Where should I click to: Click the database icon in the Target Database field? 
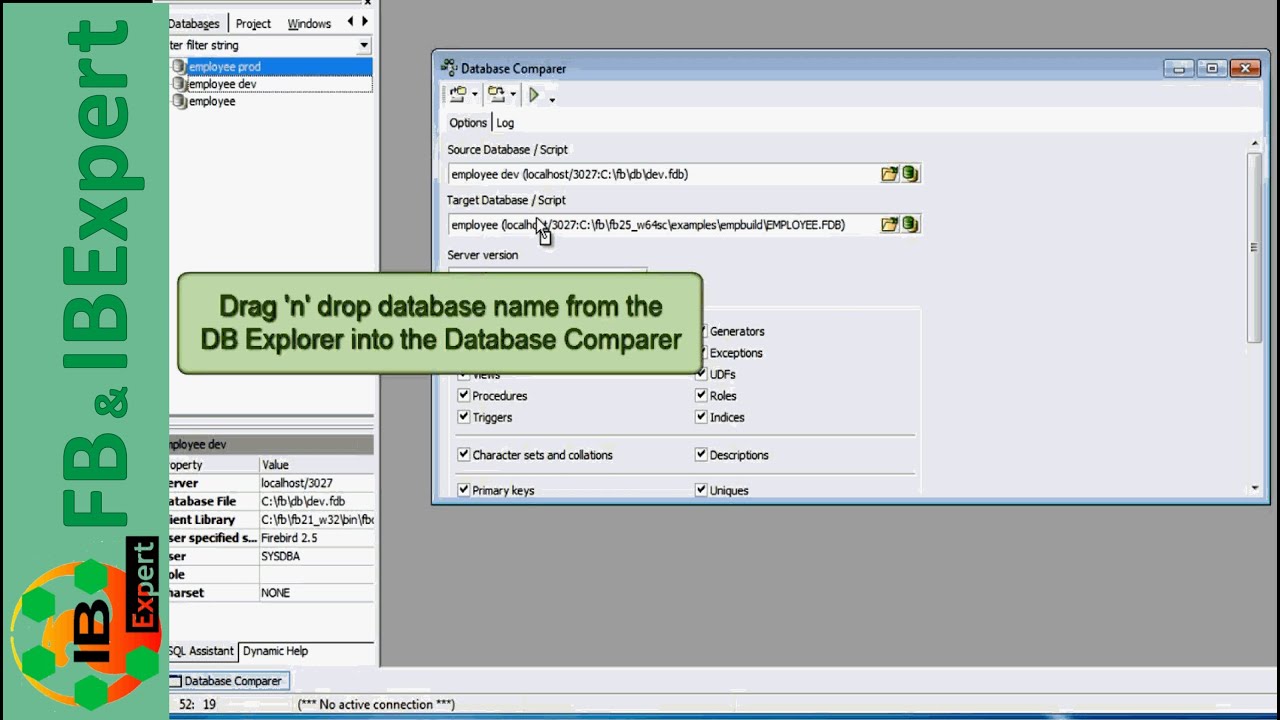(x=909, y=225)
